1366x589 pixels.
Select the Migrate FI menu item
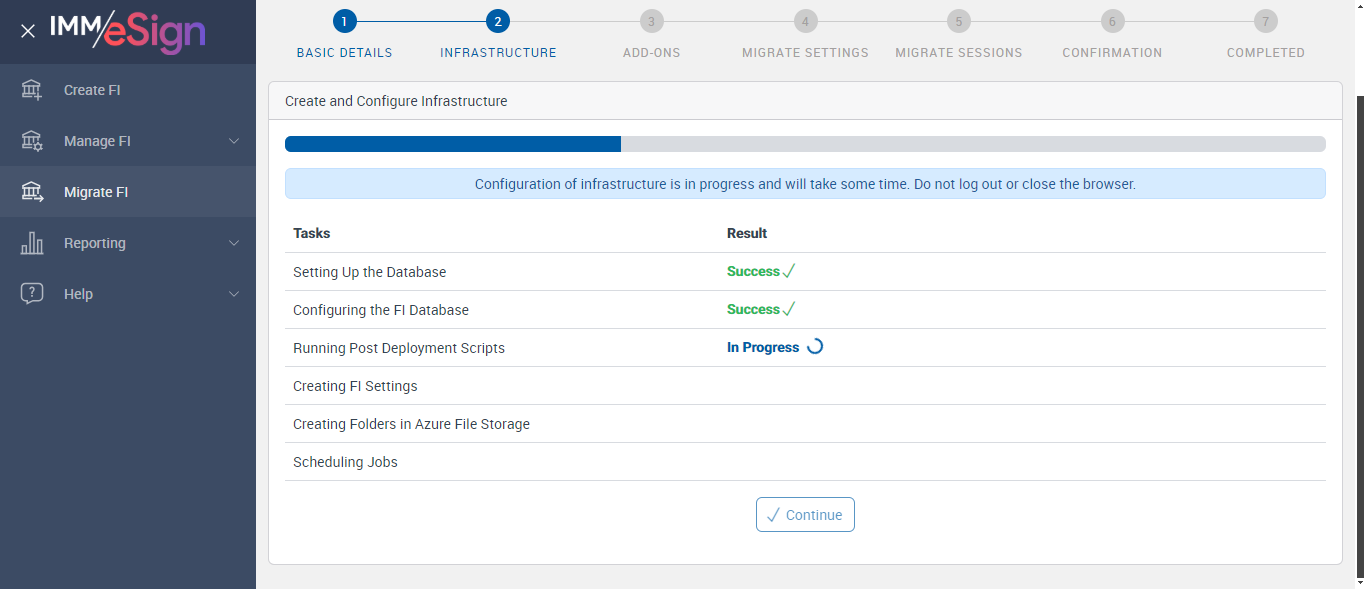(128, 192)
